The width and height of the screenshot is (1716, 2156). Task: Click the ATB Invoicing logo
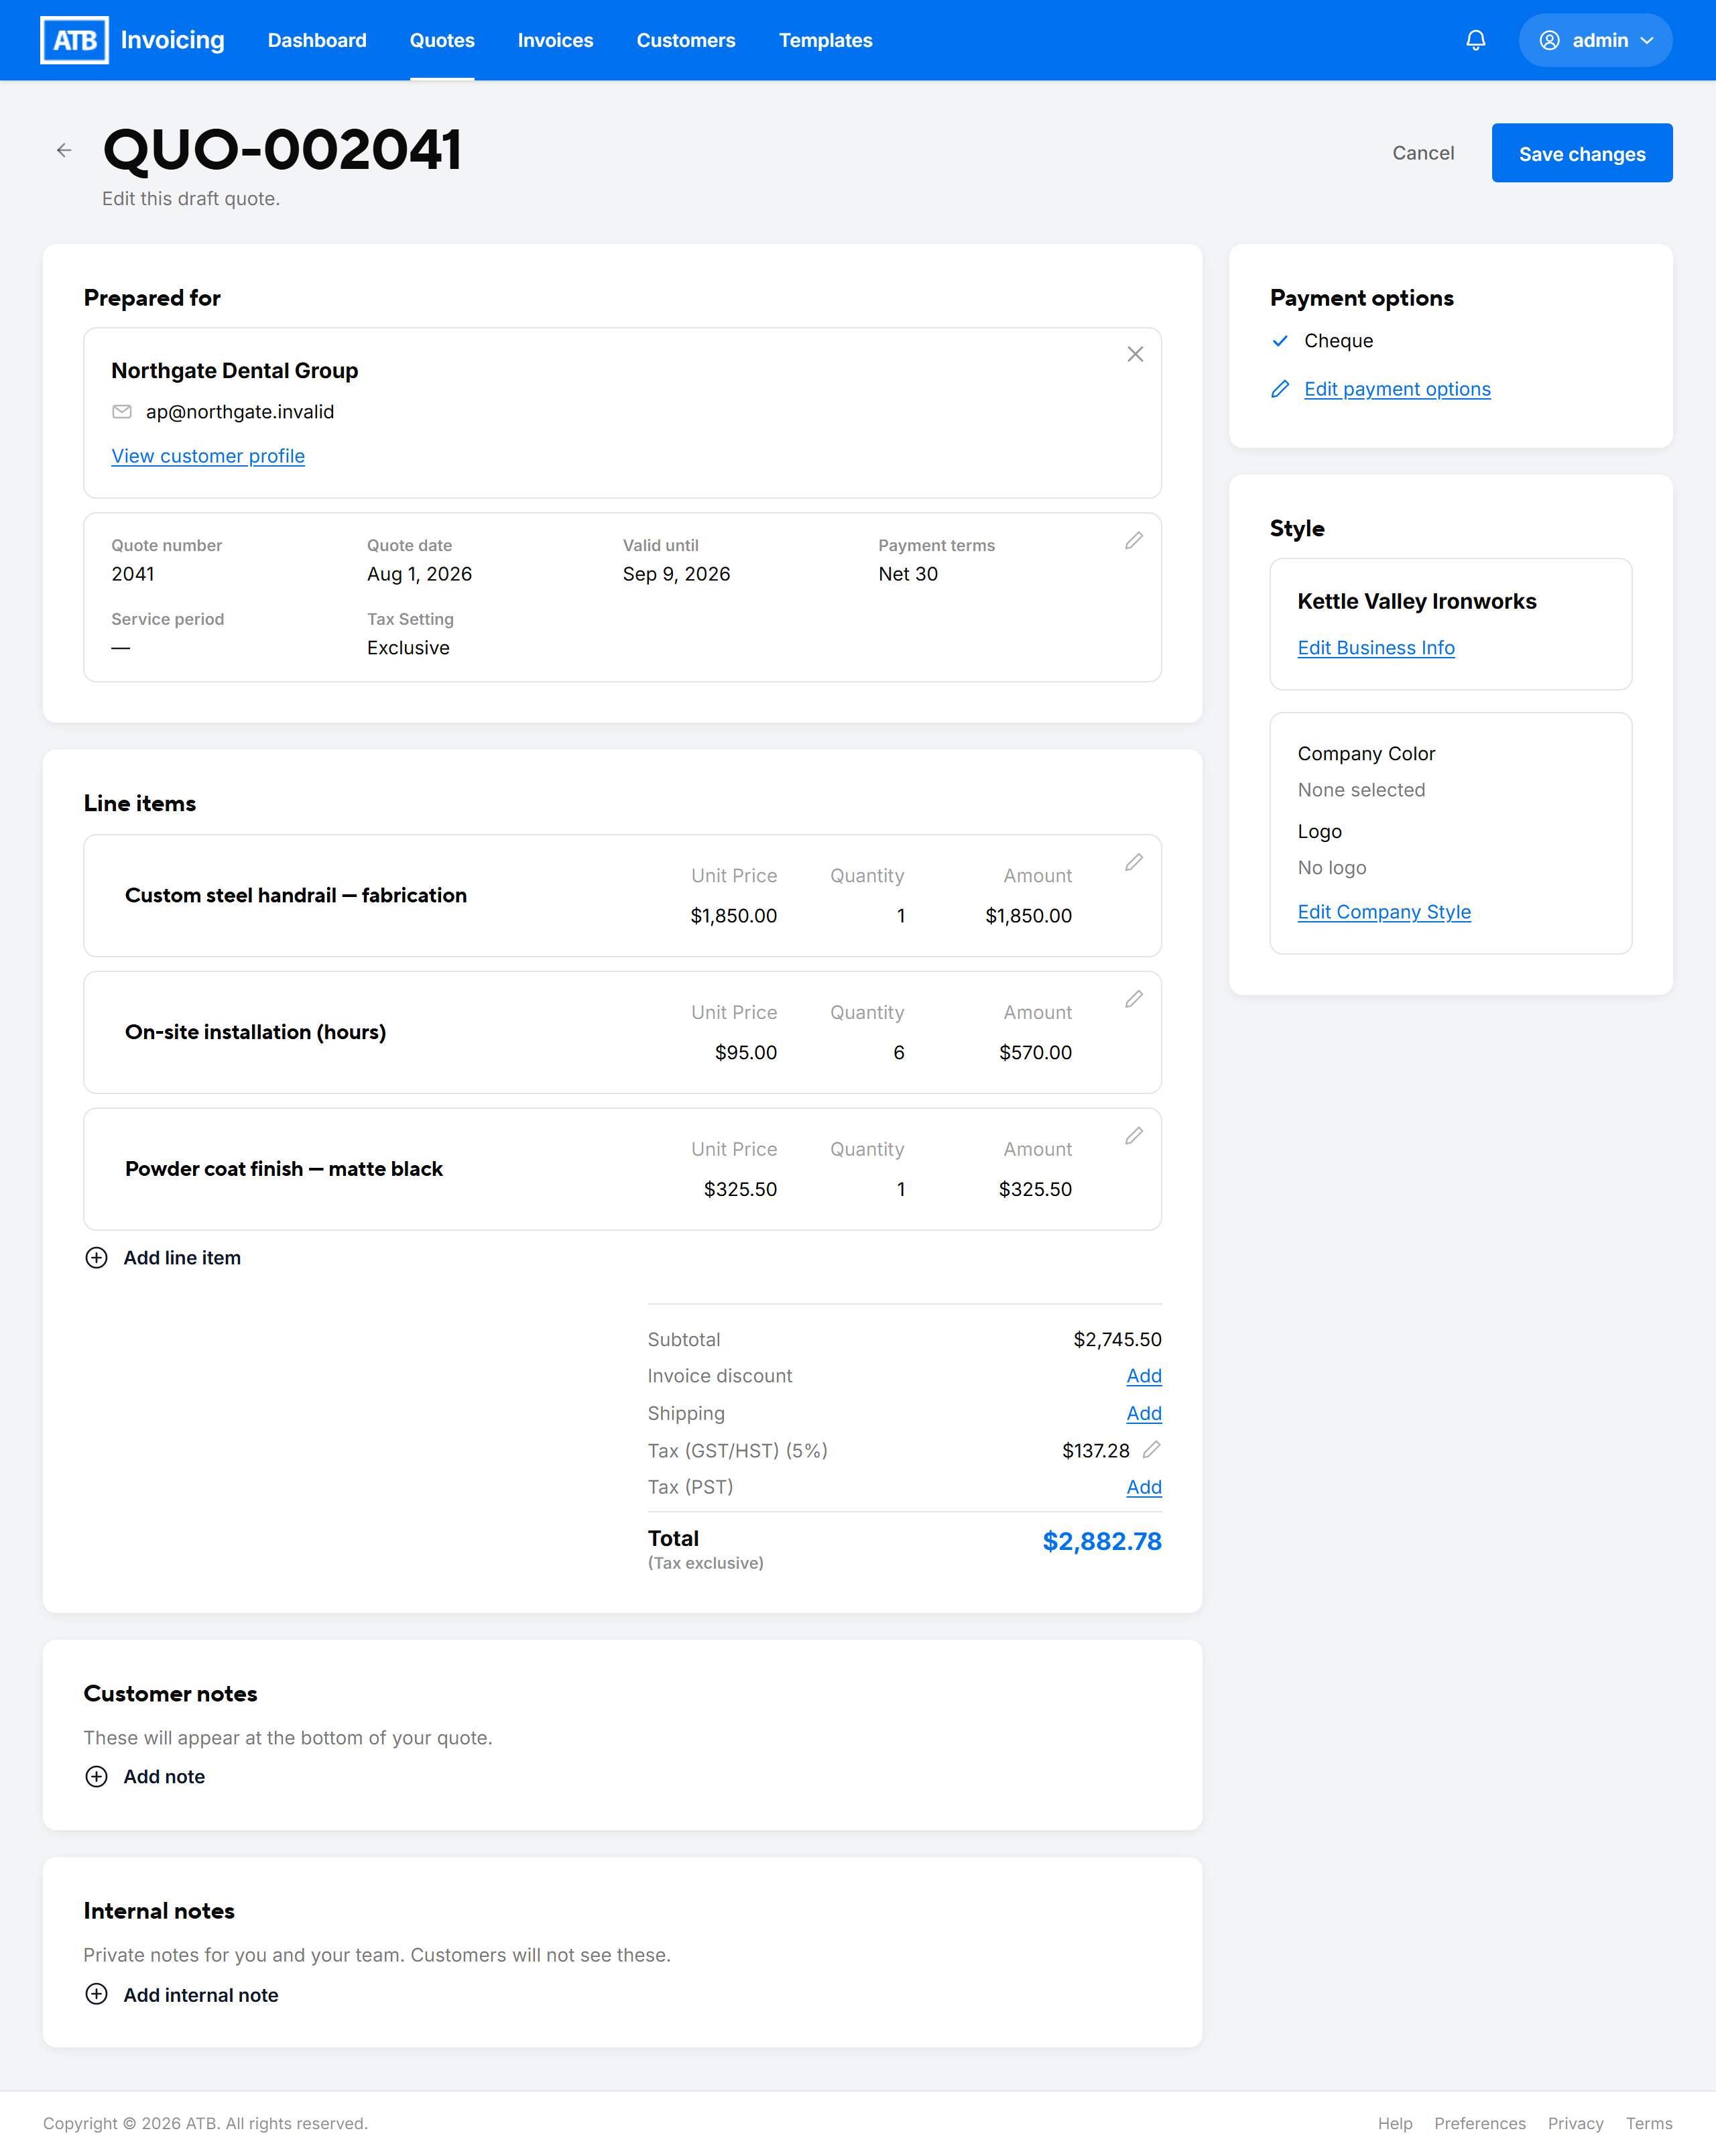click(132, 40)
